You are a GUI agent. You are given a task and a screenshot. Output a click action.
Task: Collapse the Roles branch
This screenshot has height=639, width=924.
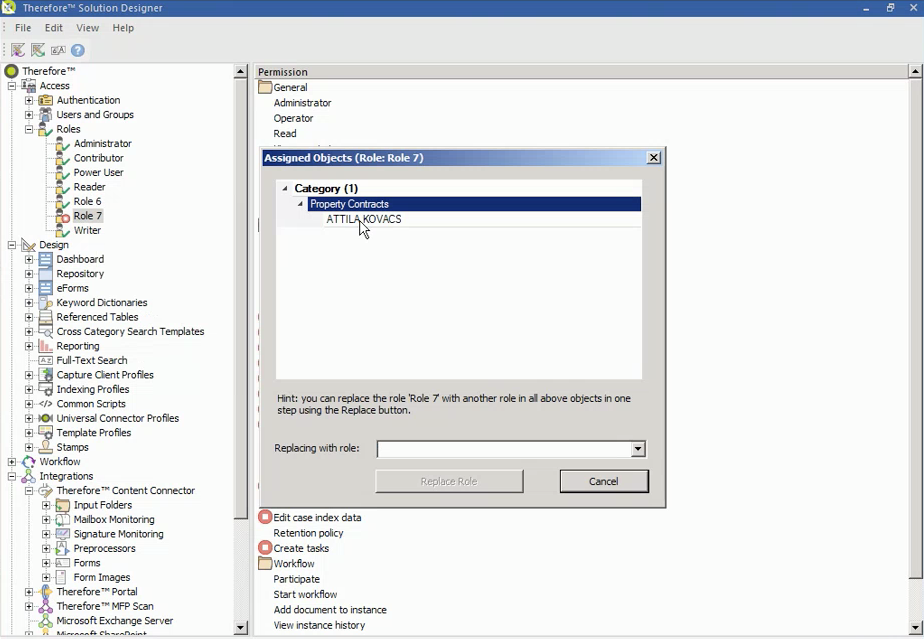point(30,128)
